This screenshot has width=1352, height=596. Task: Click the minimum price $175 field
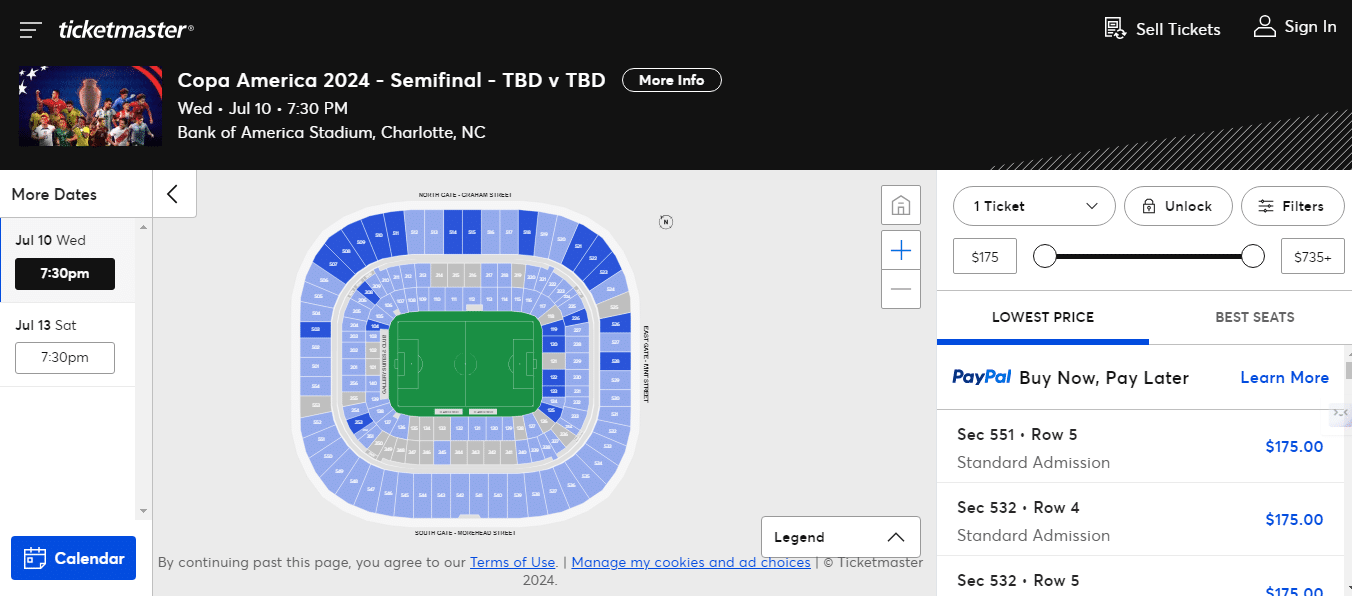[985, 257]
